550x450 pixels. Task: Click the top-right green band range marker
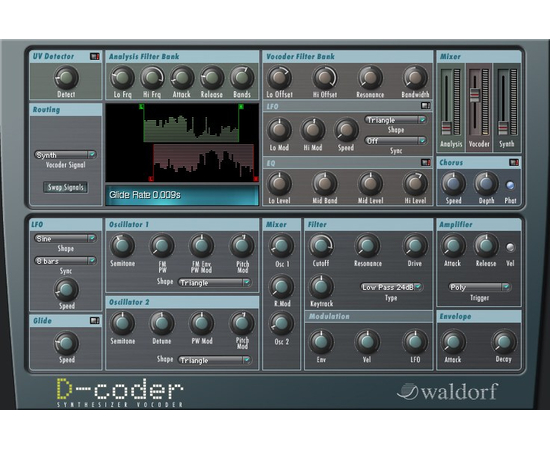(241, 106)
